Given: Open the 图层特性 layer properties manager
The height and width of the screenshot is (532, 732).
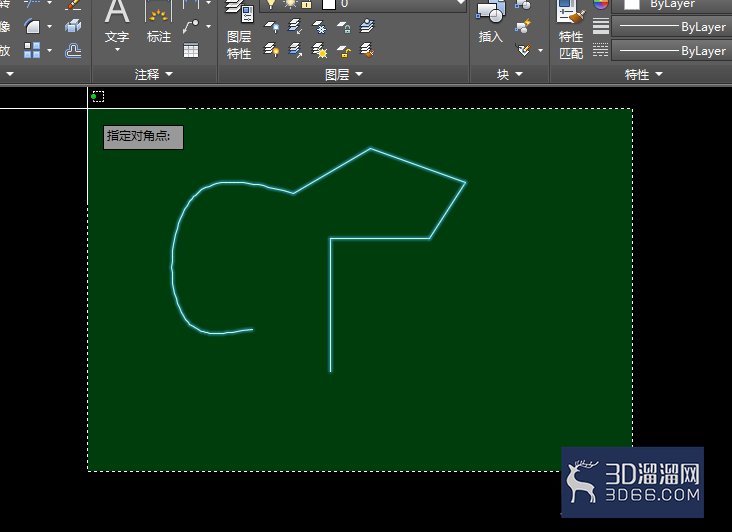Looking at the screenshot, I should (239, 30).
